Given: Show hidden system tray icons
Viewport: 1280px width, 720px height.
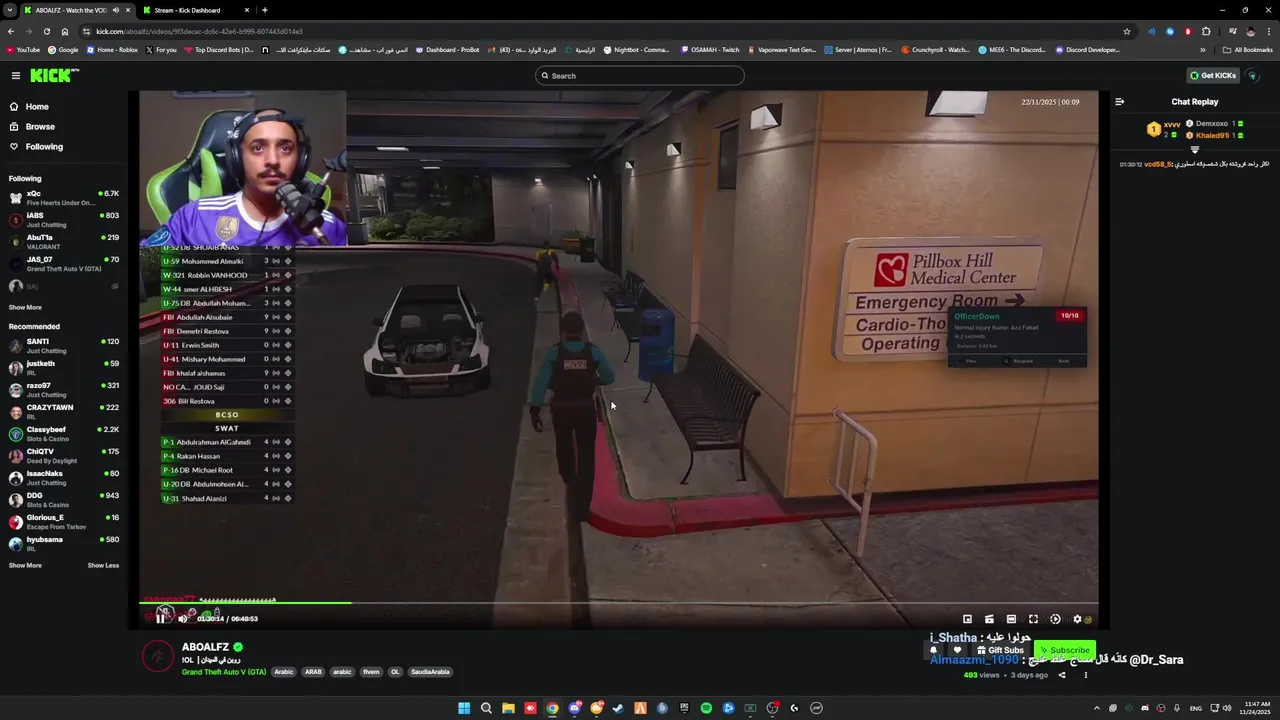Looking at the screenshot, I should [x=1097, y=708].
